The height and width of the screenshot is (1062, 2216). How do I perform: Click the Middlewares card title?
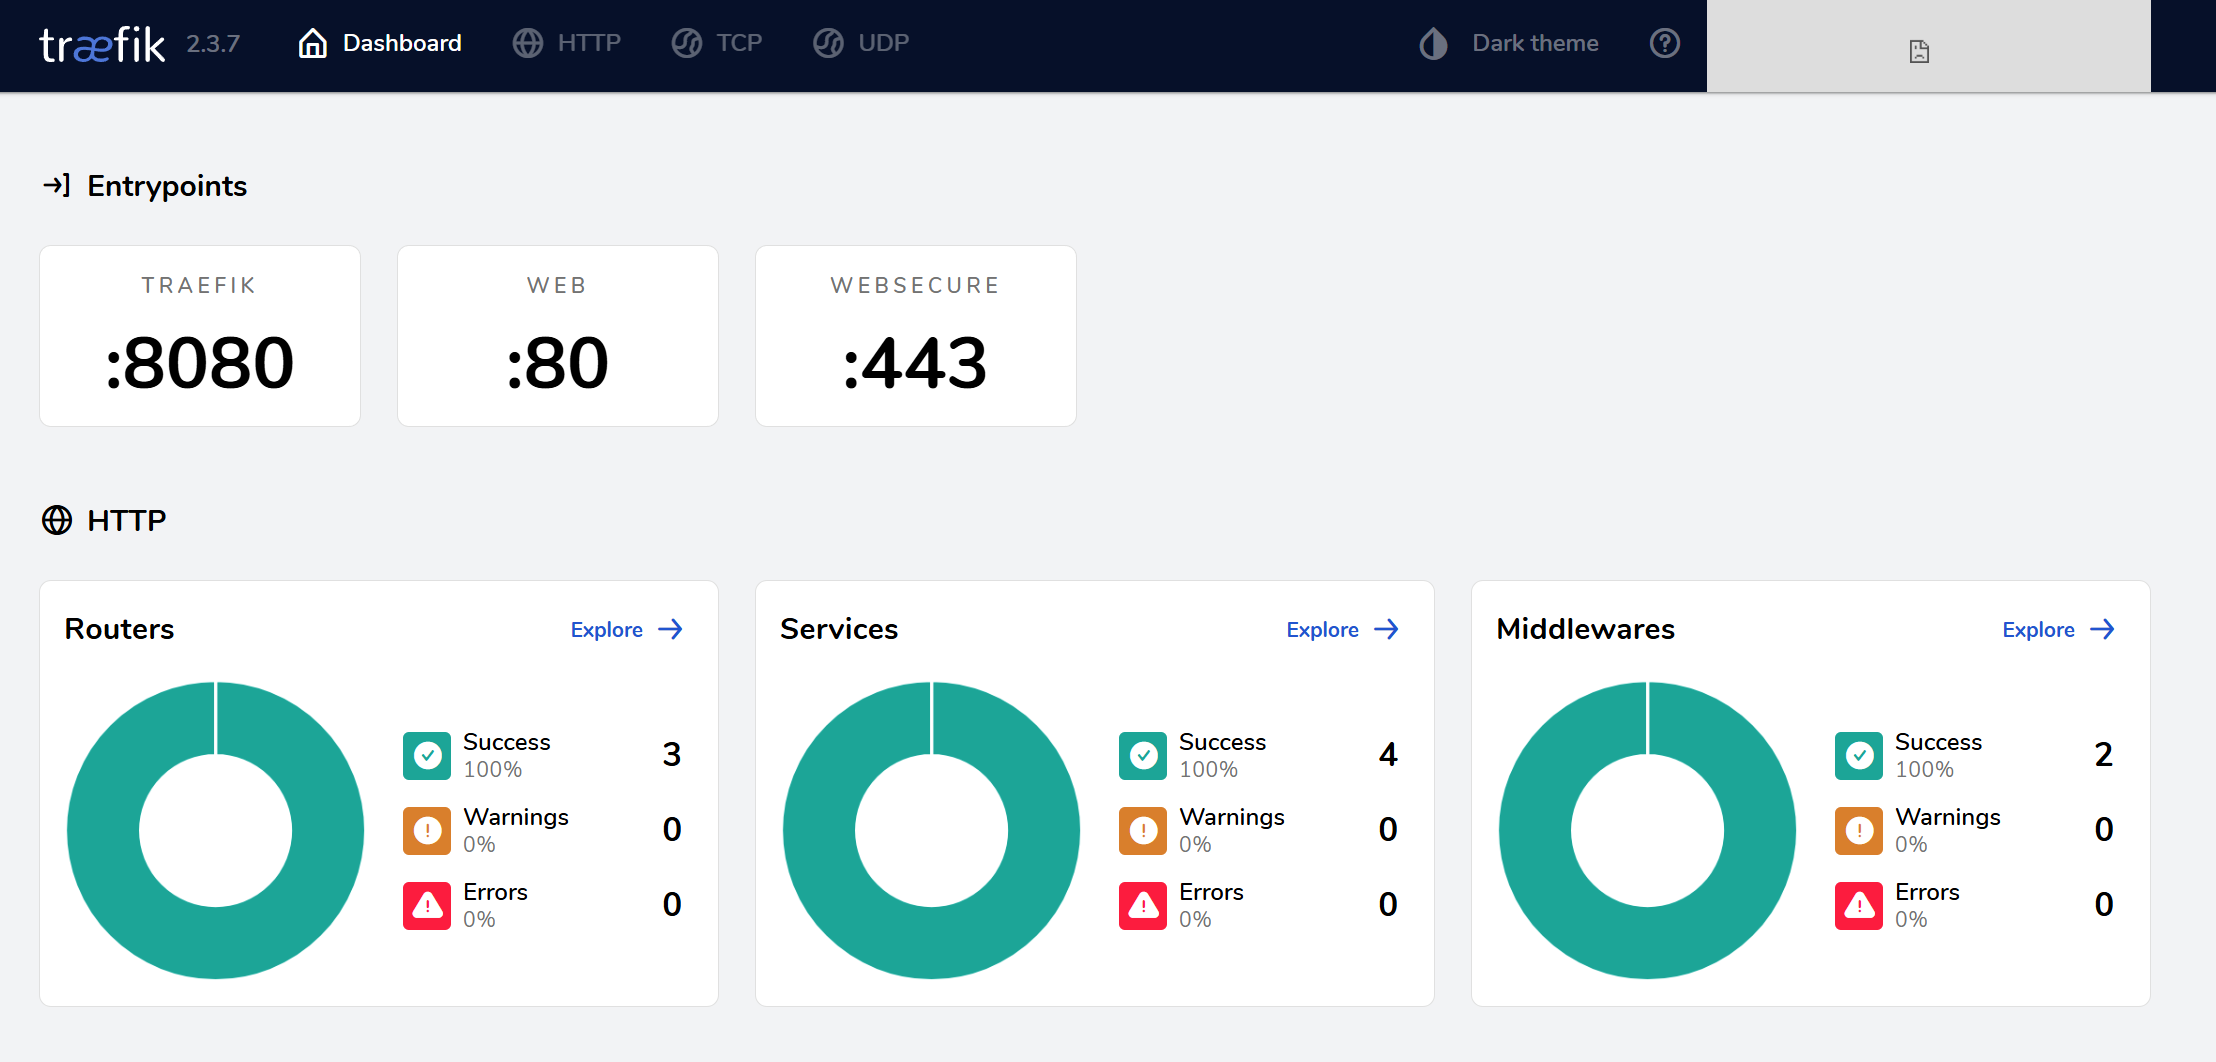click(1586, 629)
